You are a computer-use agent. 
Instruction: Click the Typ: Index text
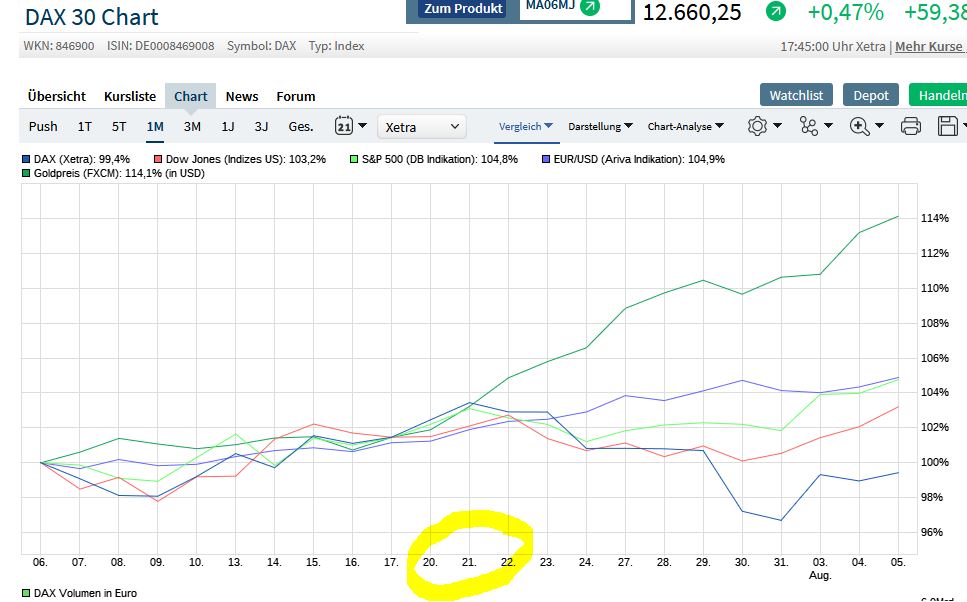pyautogui.click(x=336, y=46)
